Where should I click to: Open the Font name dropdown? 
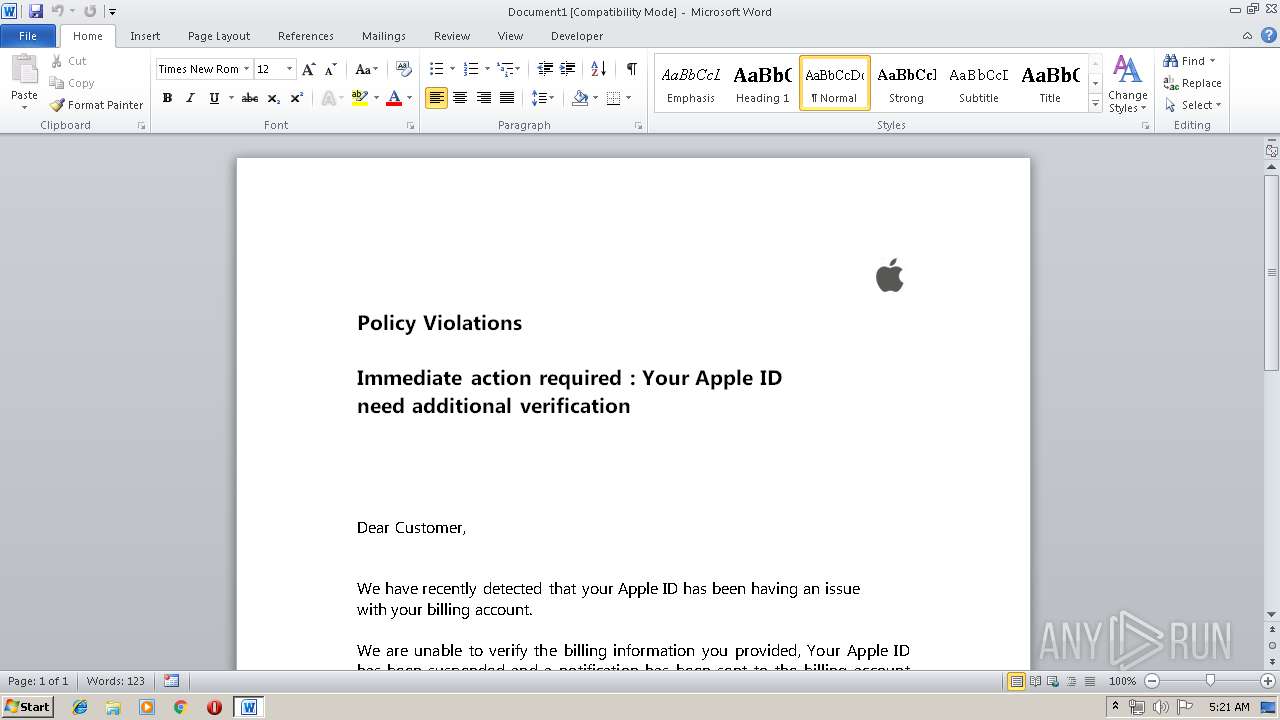(x=246, y=69)
